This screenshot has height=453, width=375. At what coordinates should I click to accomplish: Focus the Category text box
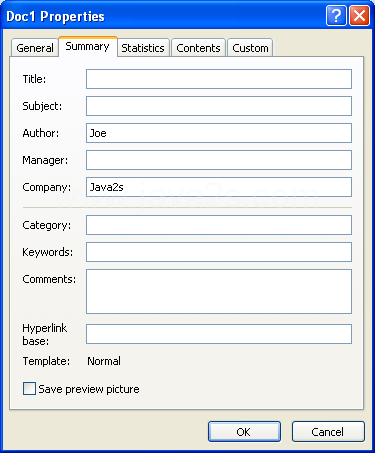coord(219,225)
